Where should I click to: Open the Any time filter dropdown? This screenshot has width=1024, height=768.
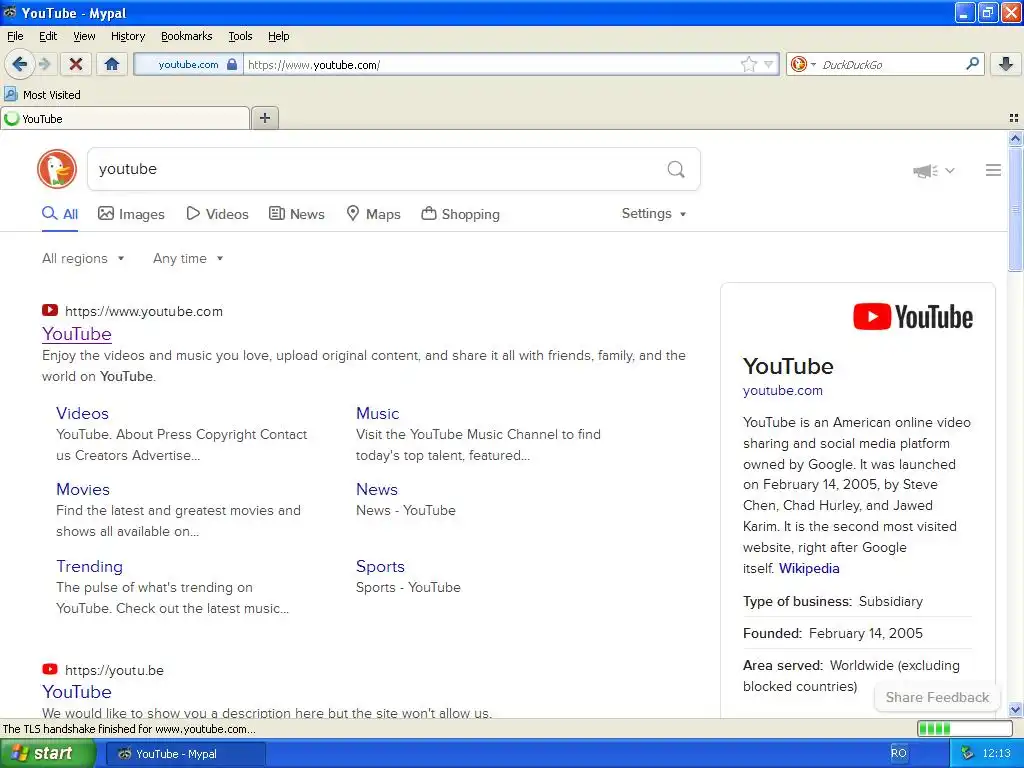[188, 259]
